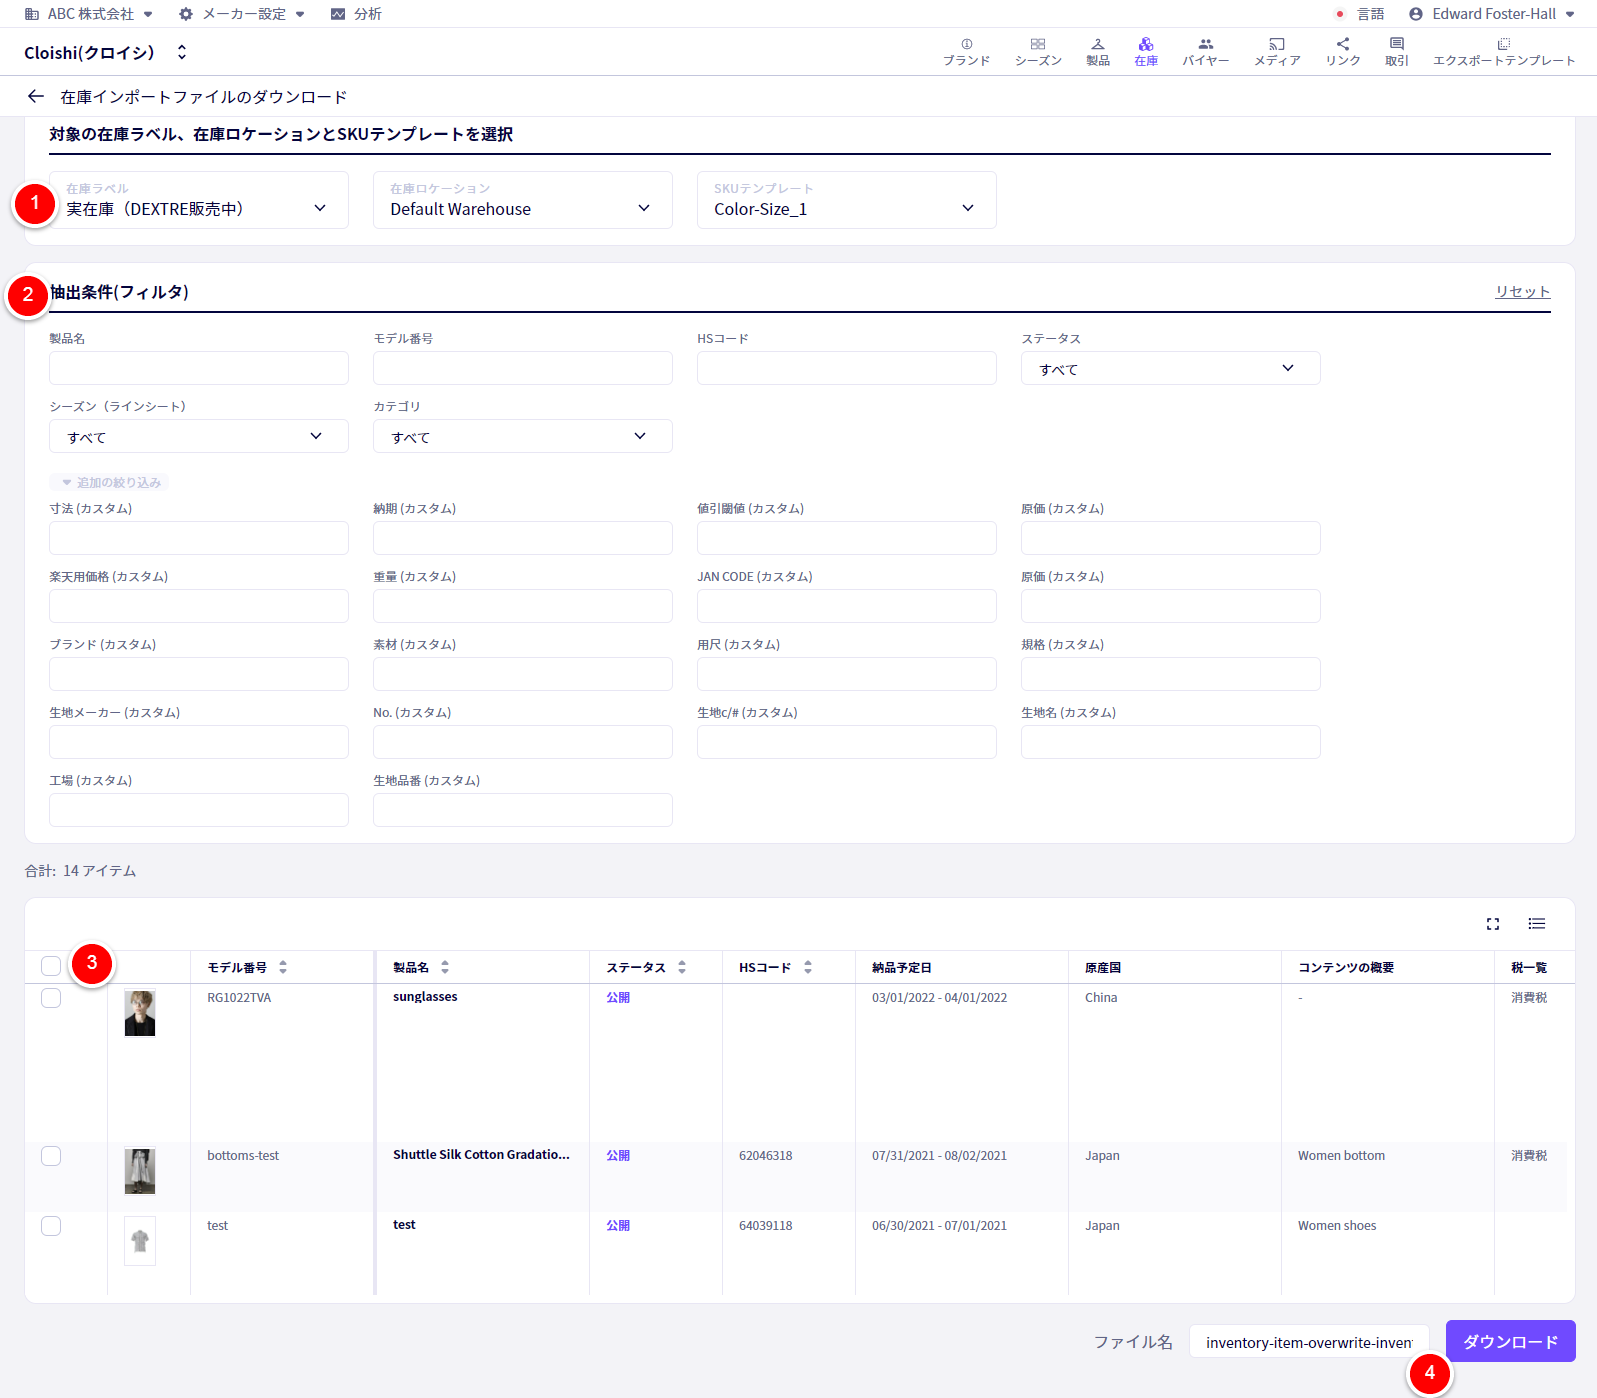Open the Shuttle Silk Cotton Gradatio... product name

pyautogui.click(x=481, y=1154)
